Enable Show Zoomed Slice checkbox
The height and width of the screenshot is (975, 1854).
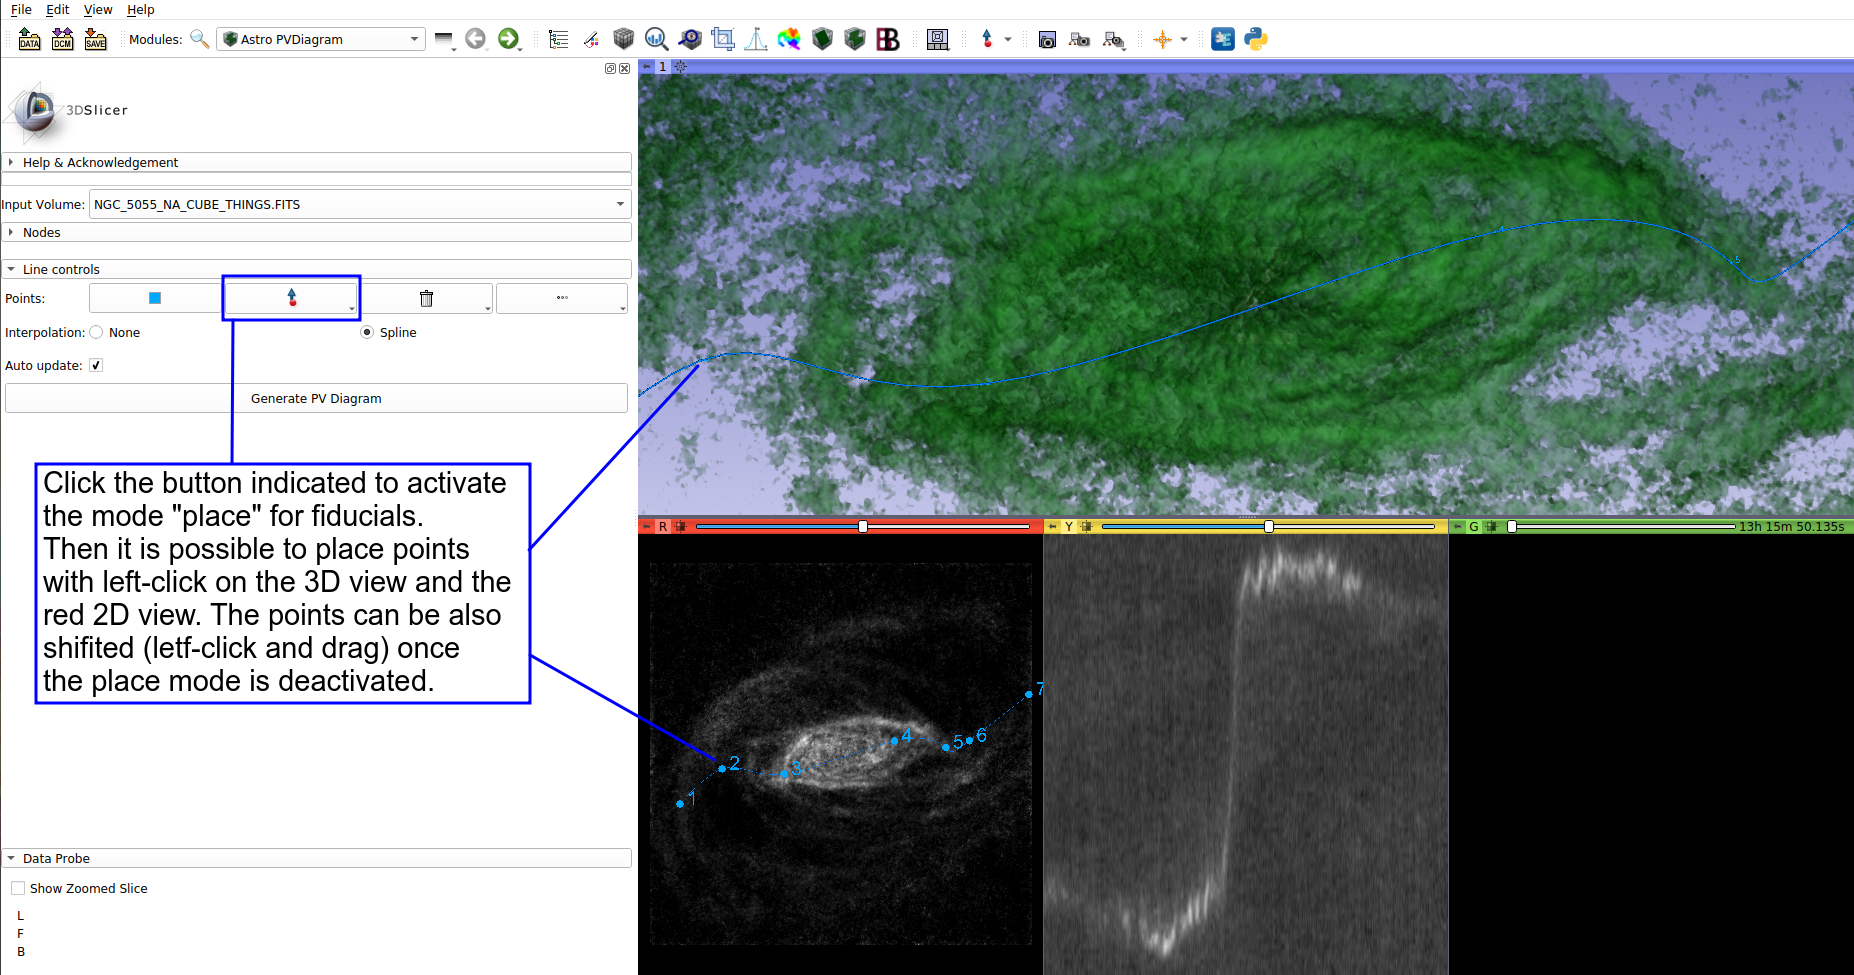18,888
